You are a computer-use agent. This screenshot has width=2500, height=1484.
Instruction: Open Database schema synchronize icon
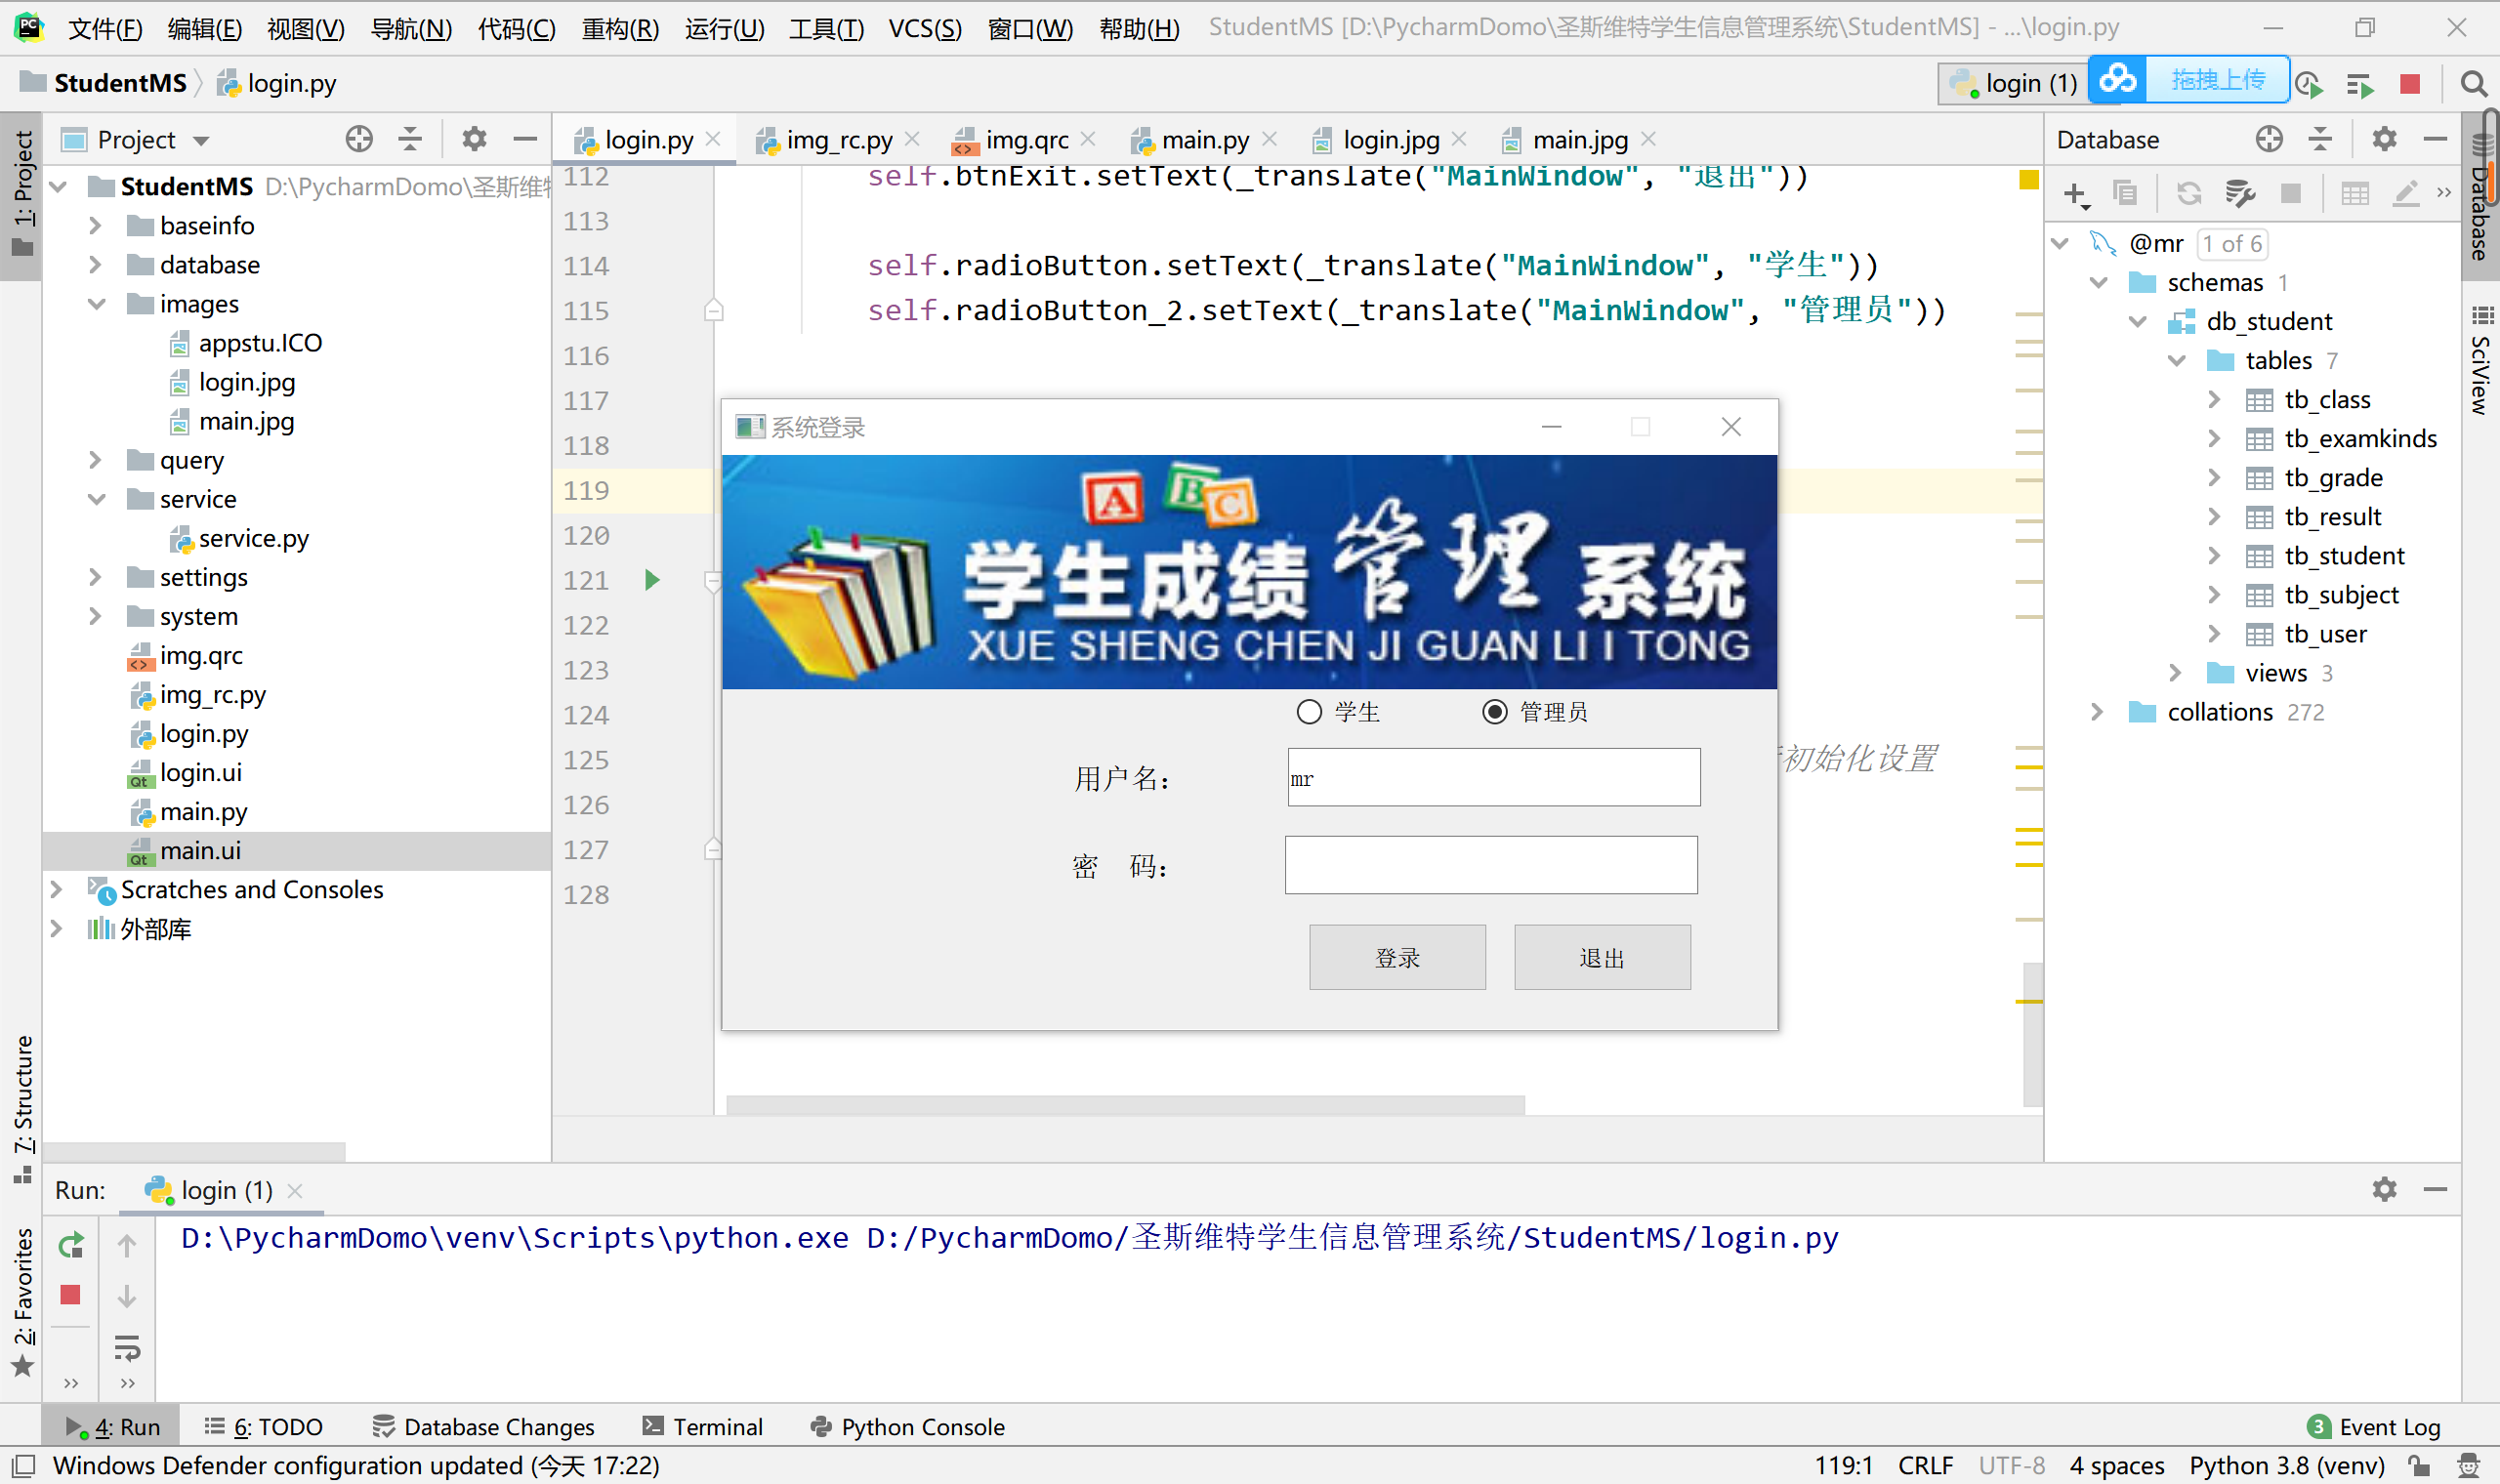pos(2240,193)
